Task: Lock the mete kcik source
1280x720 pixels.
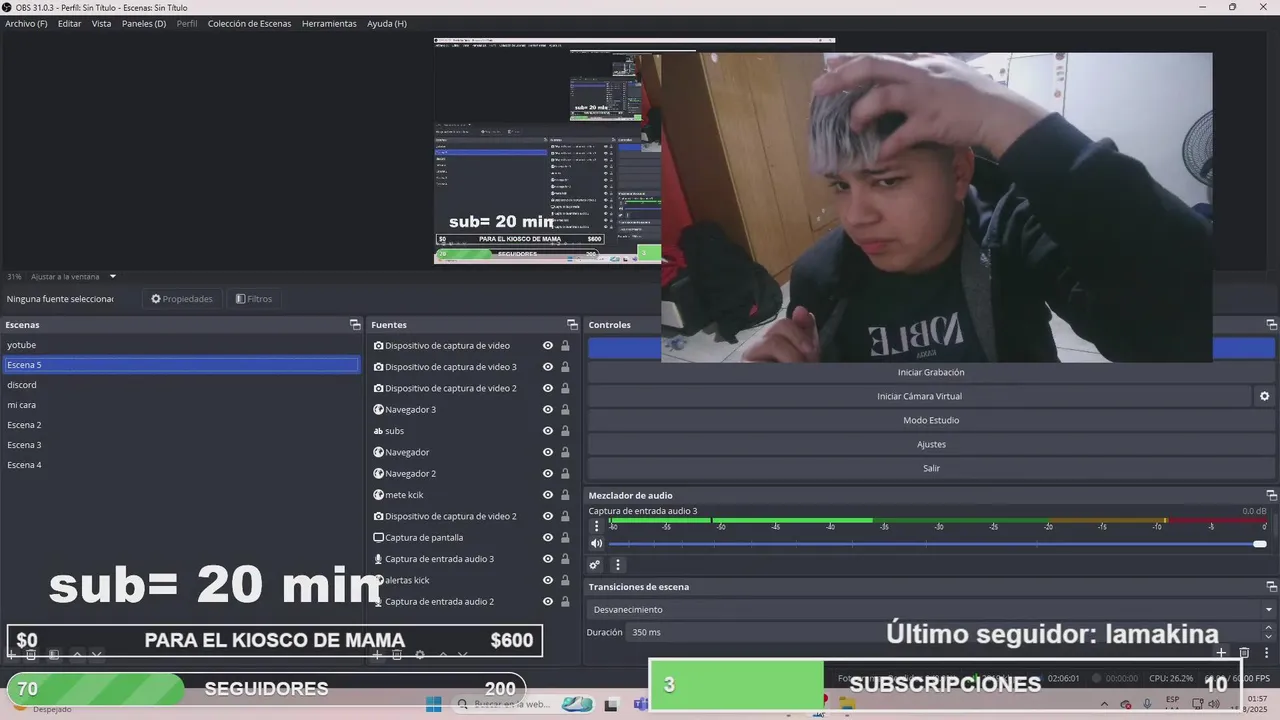Action: tap(565, 495)
